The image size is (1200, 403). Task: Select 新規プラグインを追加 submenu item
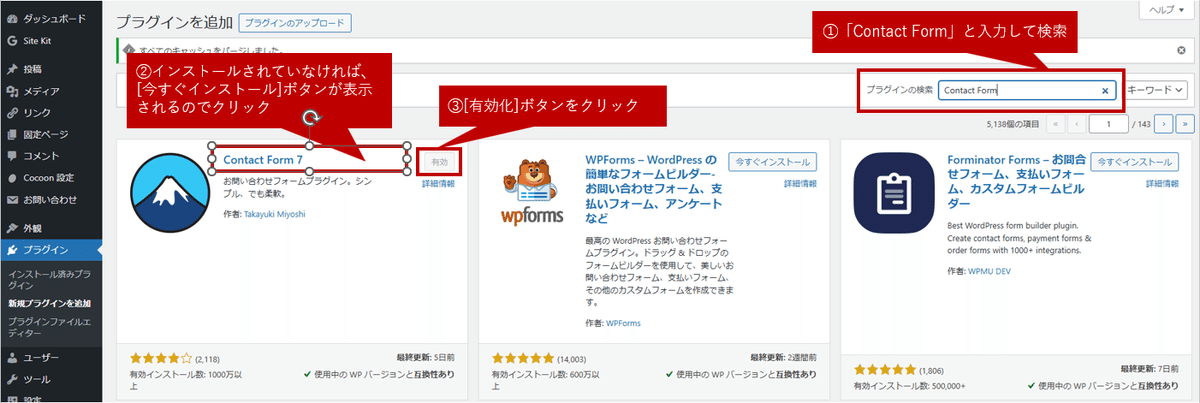[x=49, y=303]
